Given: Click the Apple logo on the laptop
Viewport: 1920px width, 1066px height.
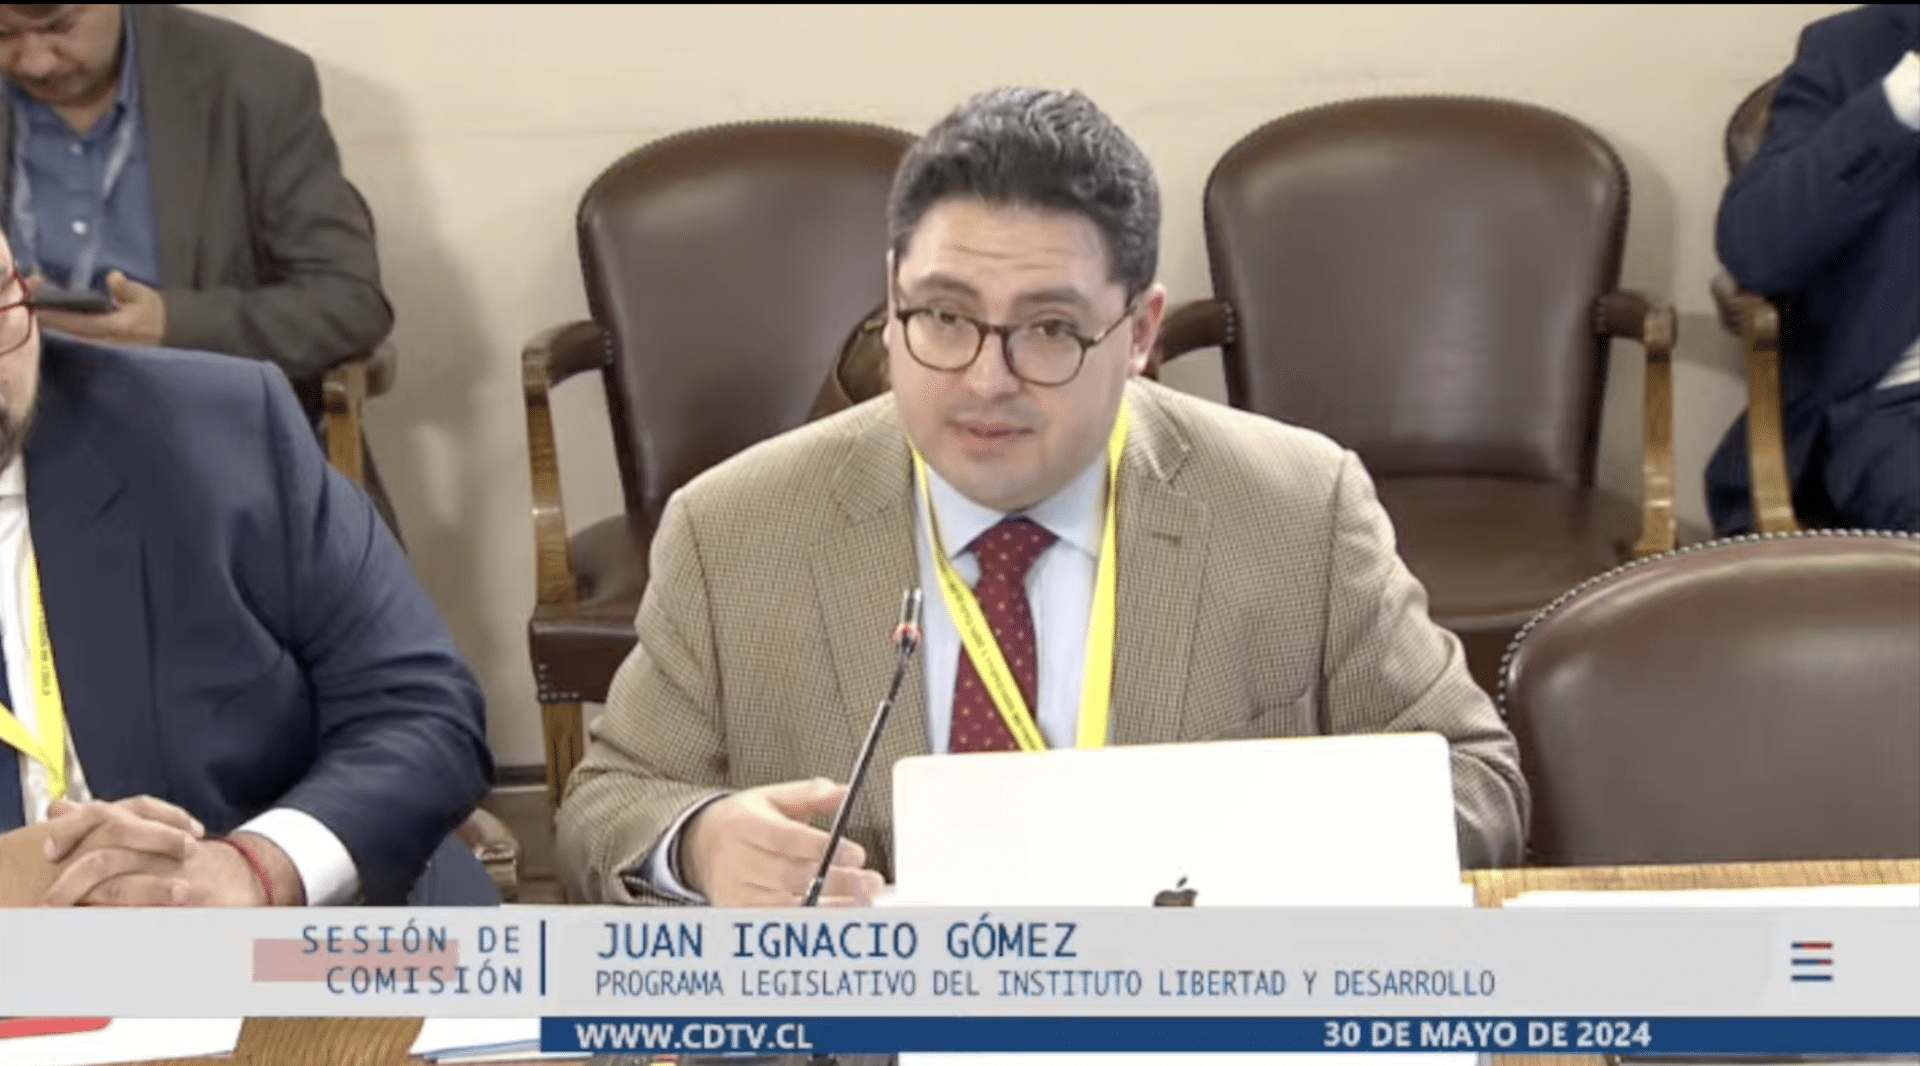Looking at the screenshot, I should point(1176,891).
